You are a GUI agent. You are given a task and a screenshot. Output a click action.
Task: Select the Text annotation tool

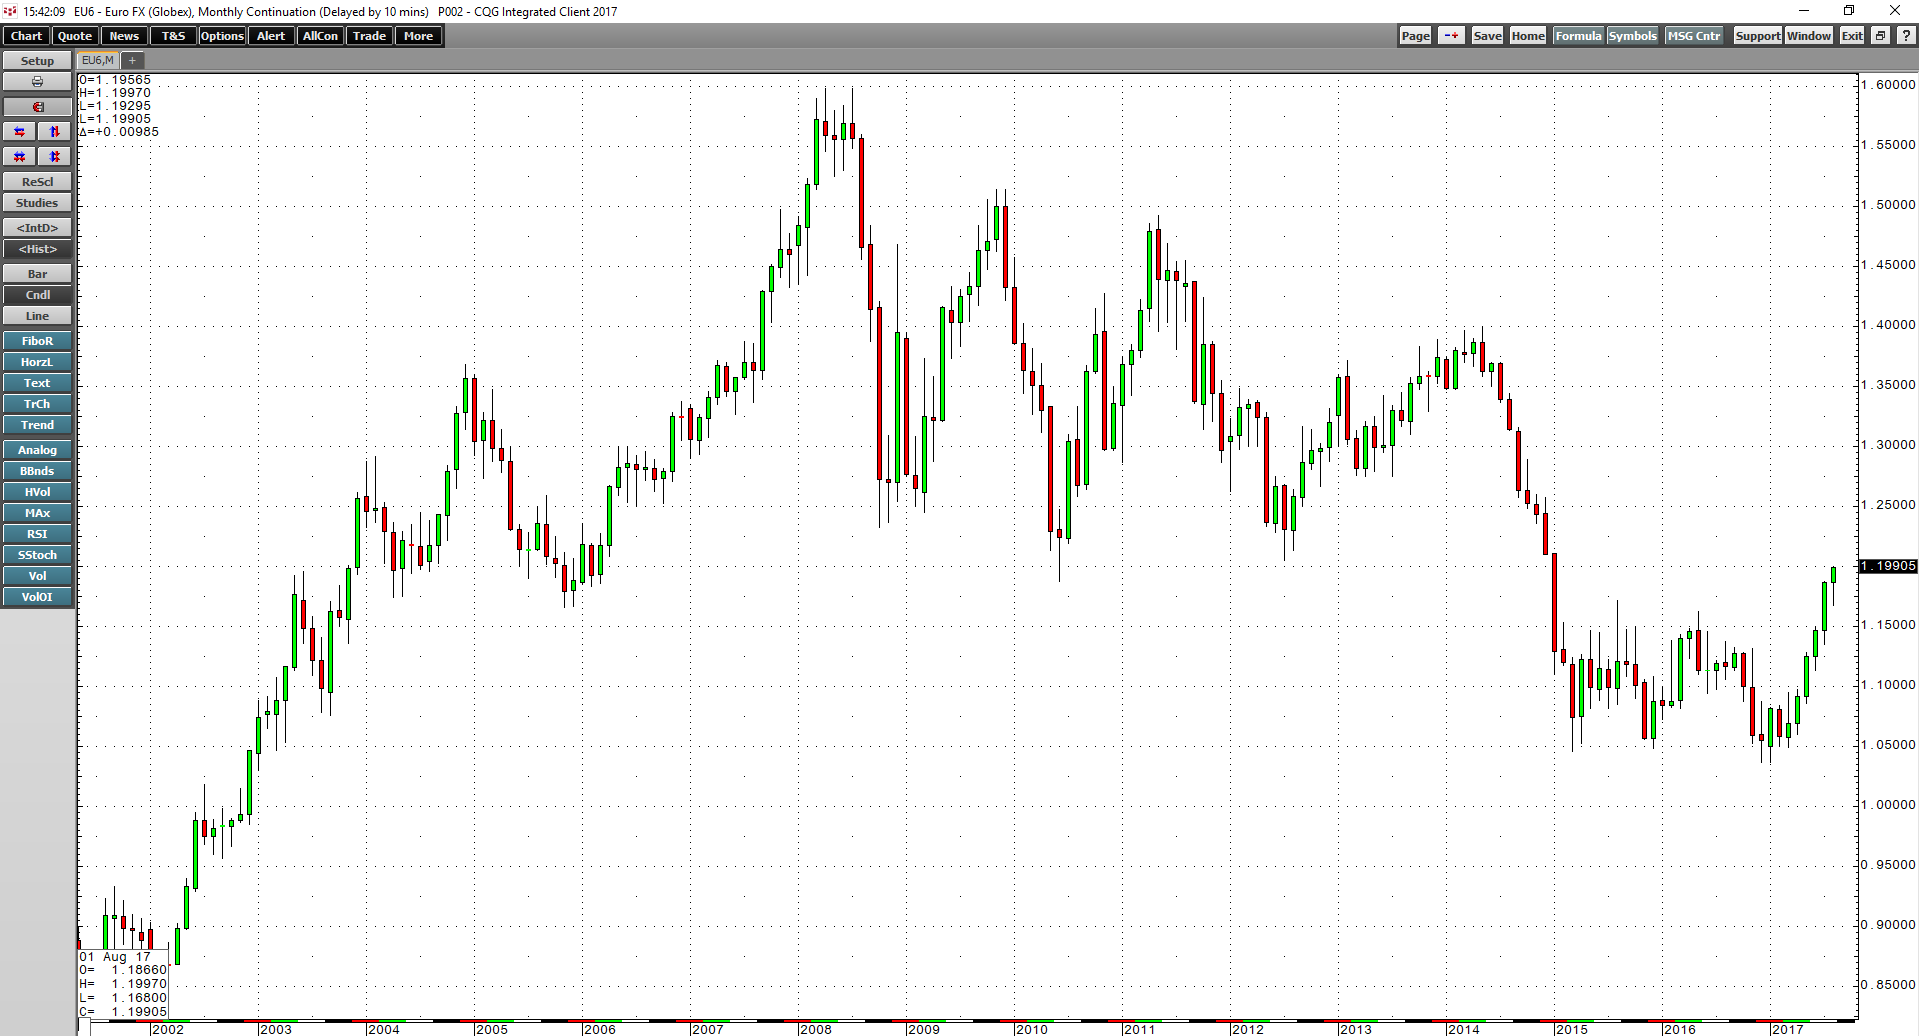point(37,383)
